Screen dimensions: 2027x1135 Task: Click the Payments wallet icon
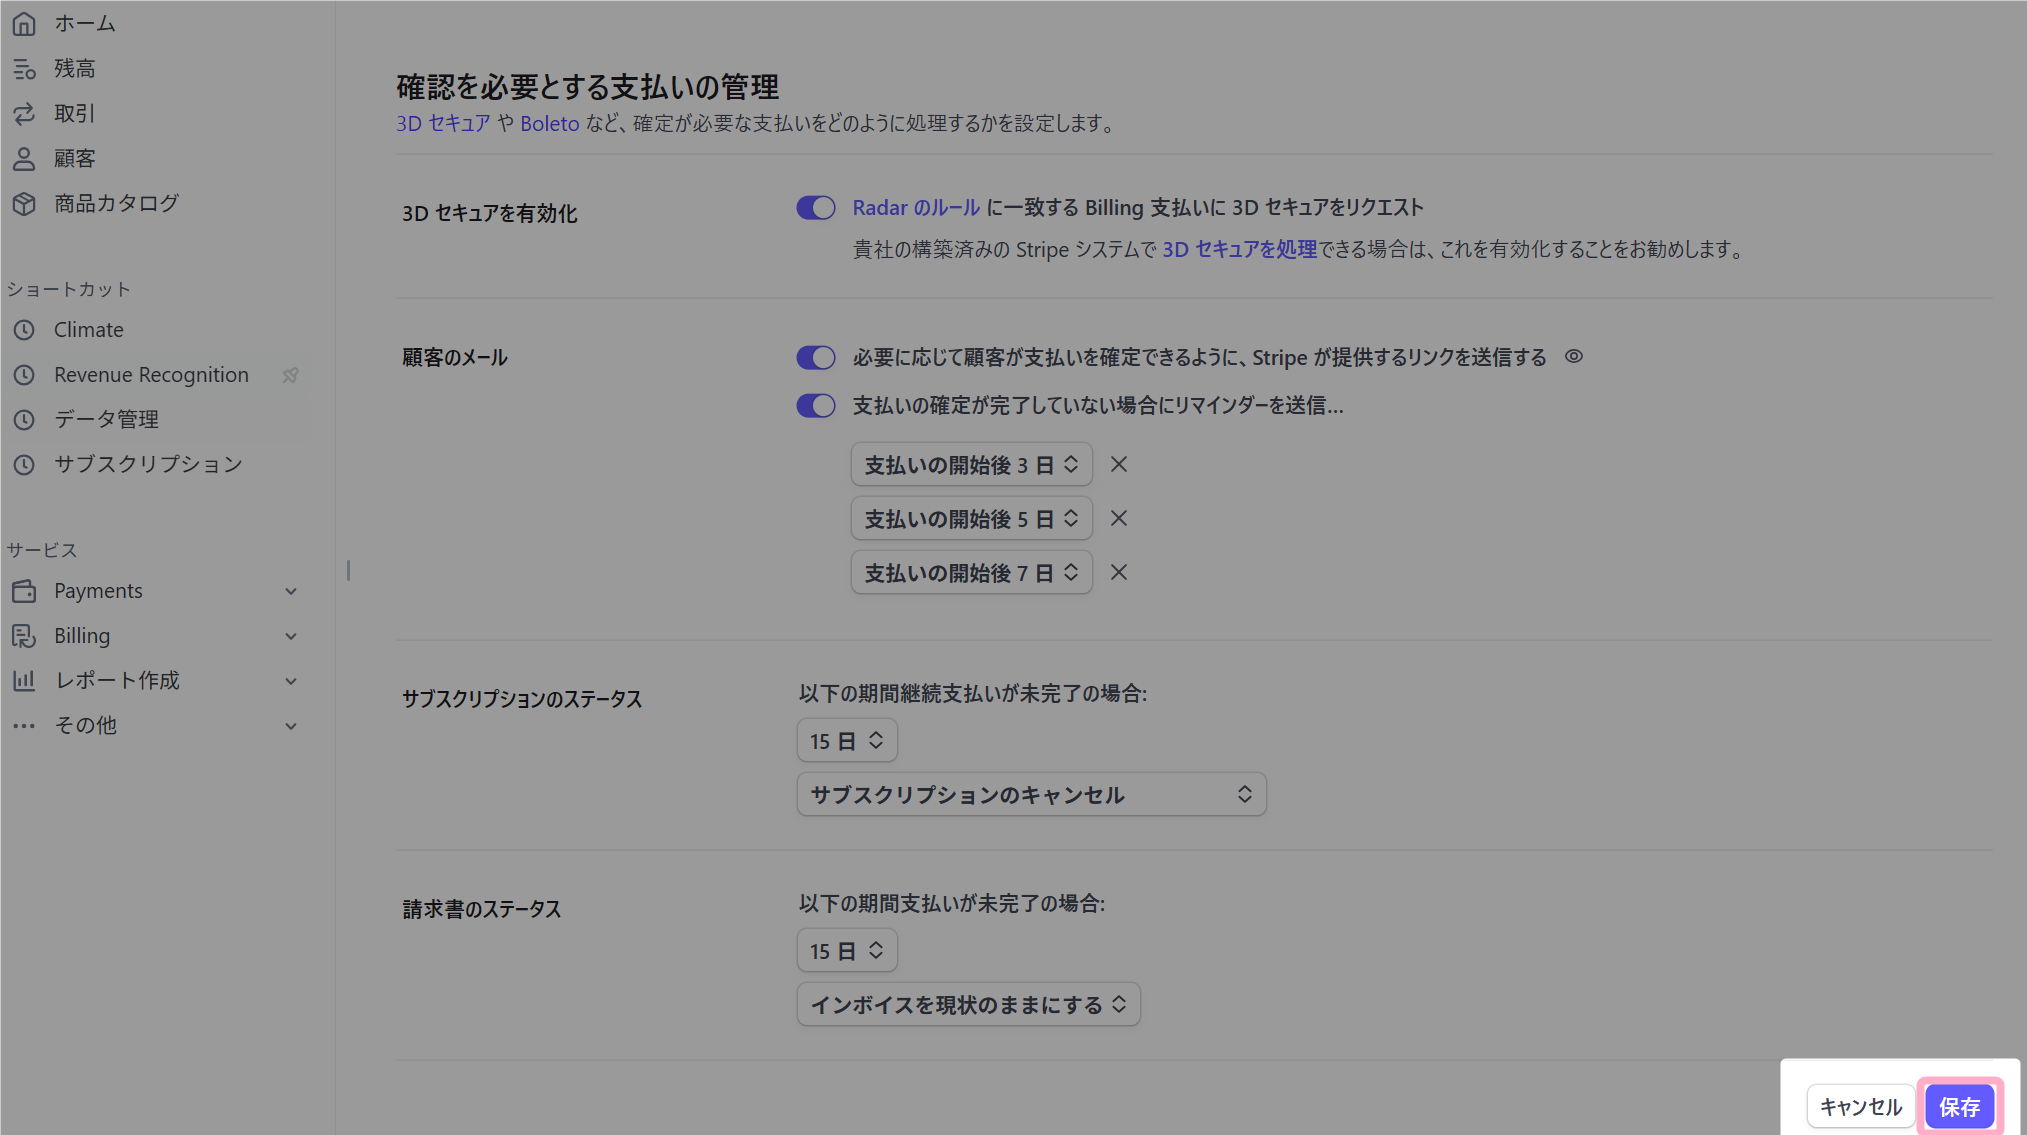click(24, 591)
